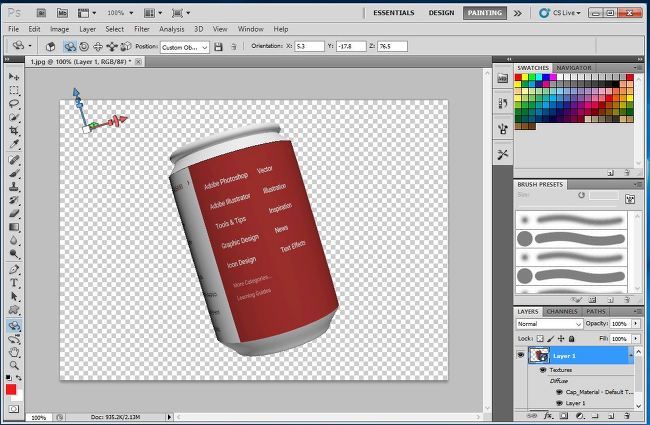Select the Spot Healing Brush tool
This screenshot has height=425, width=650.
click(x=14, y=160)
